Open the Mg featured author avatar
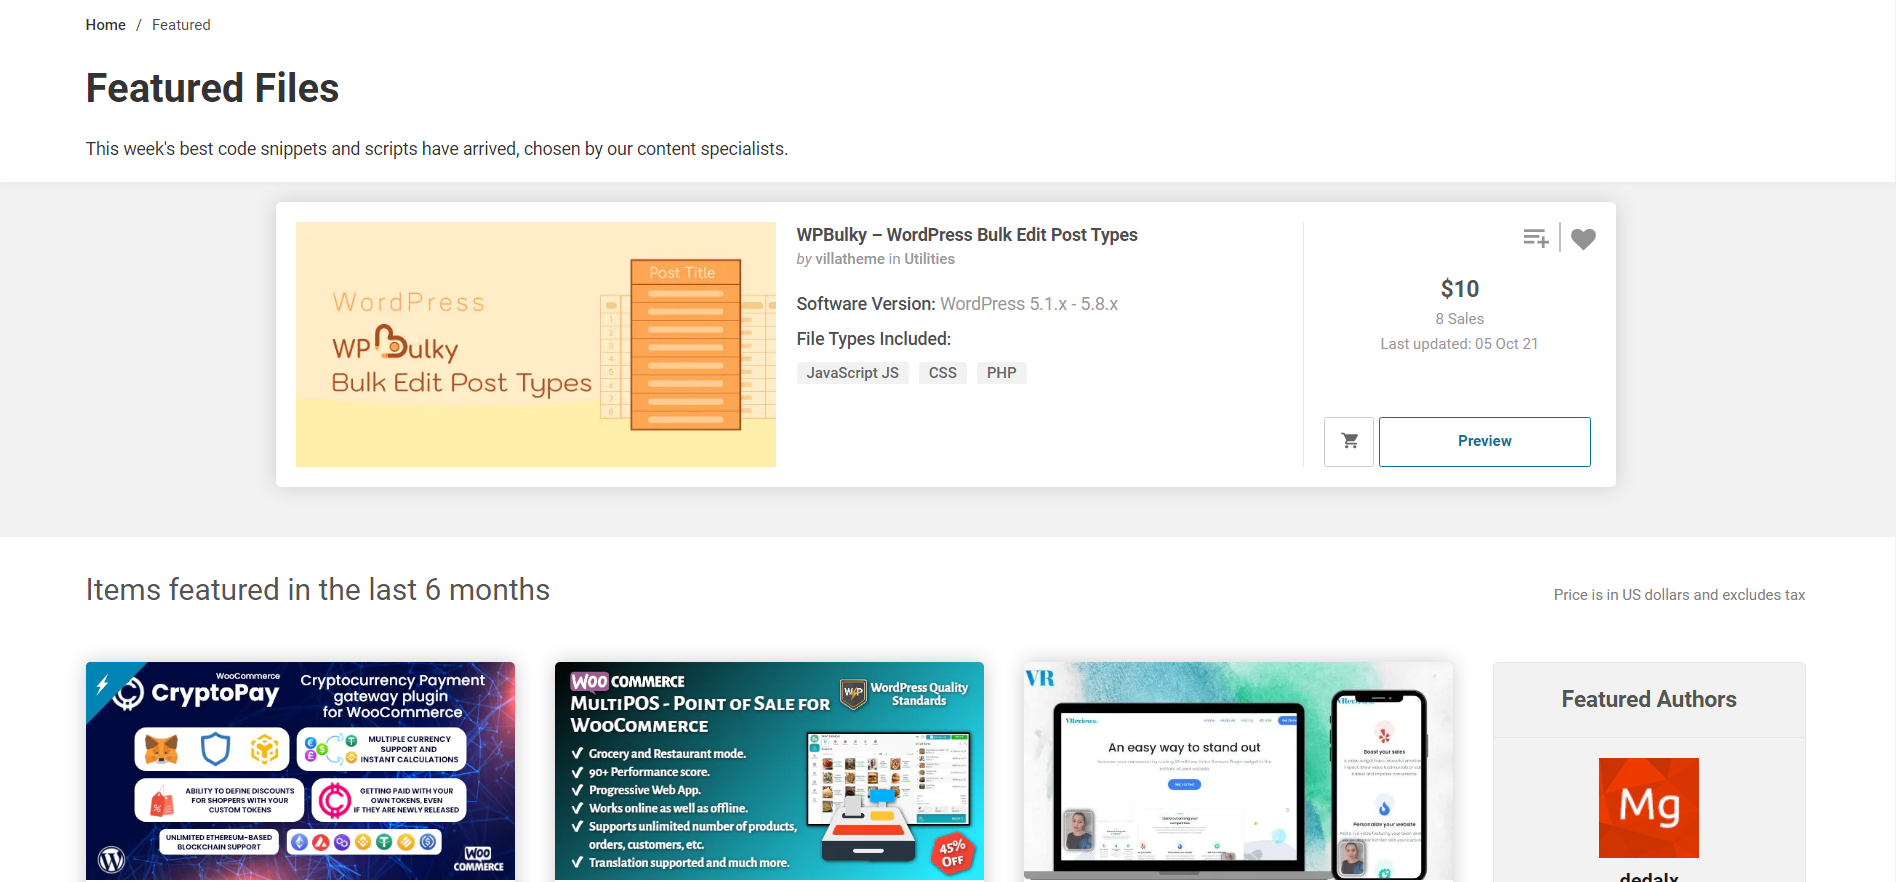 tap(1649, 808)
